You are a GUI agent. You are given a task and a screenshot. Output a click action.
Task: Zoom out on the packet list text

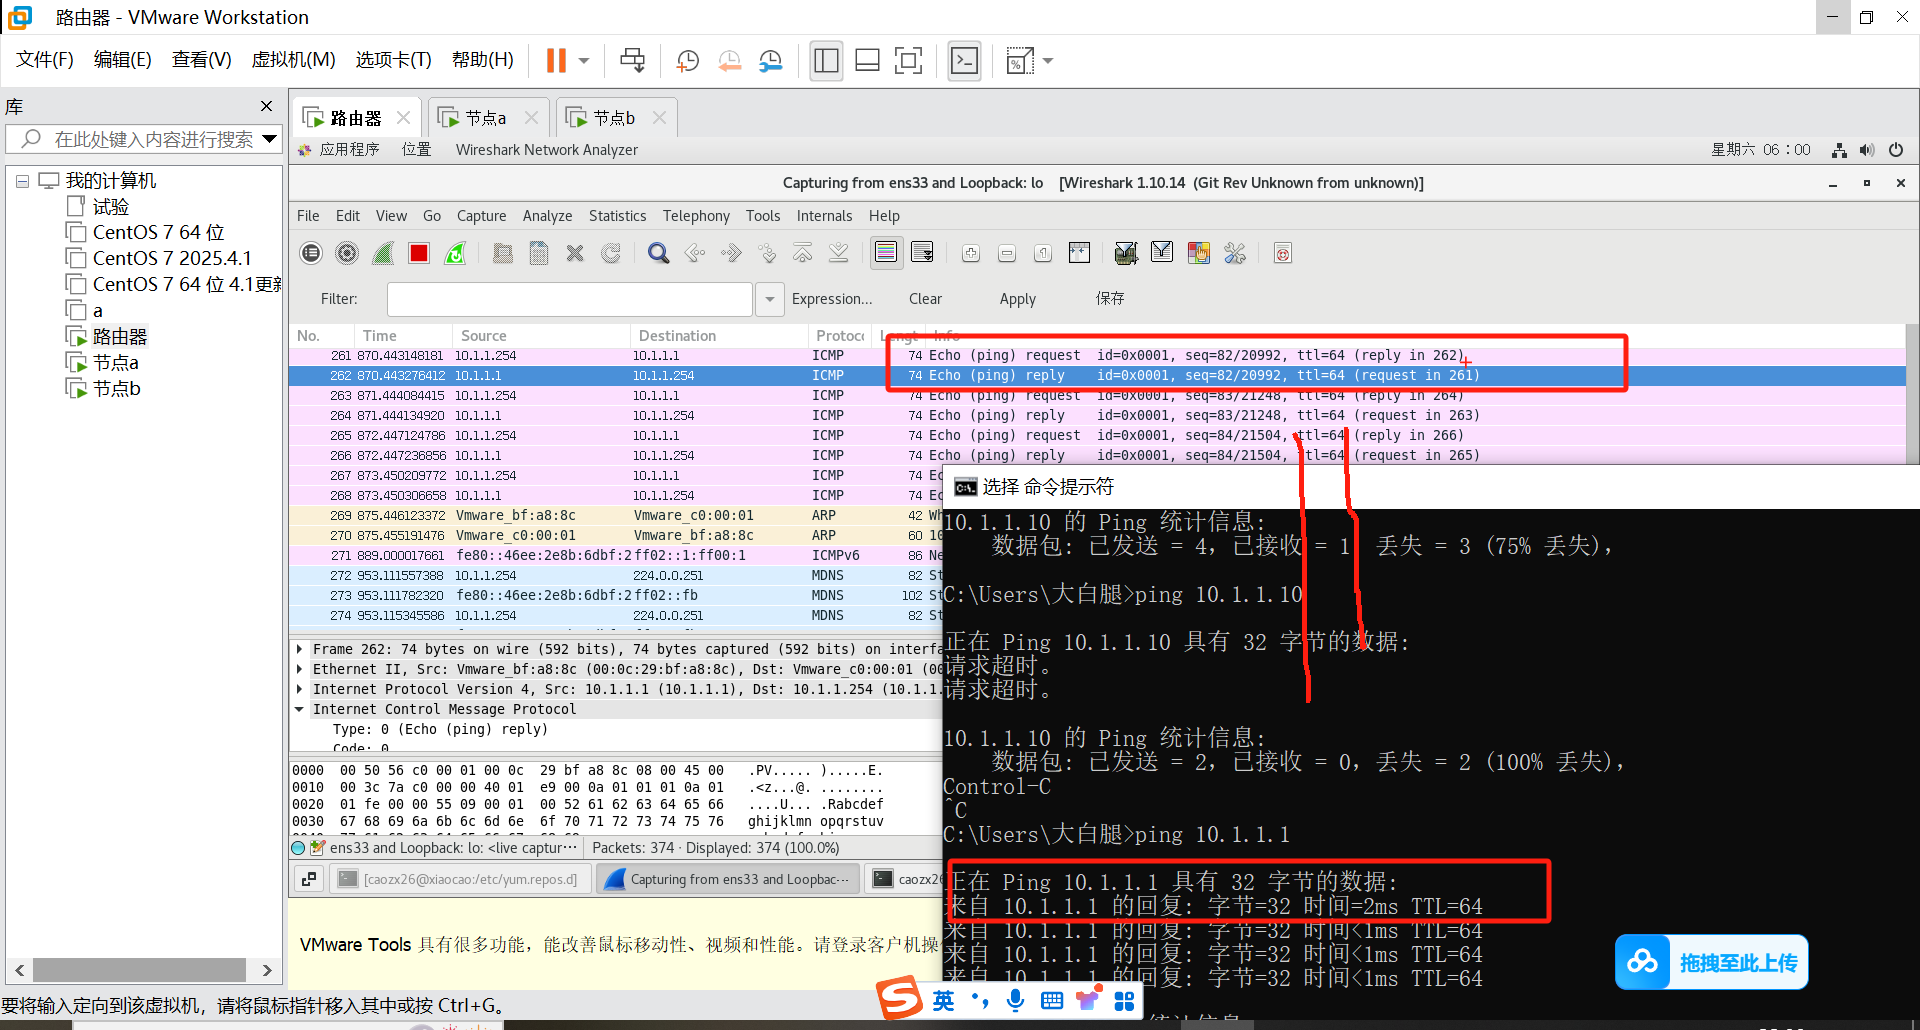pos(1007,253)
